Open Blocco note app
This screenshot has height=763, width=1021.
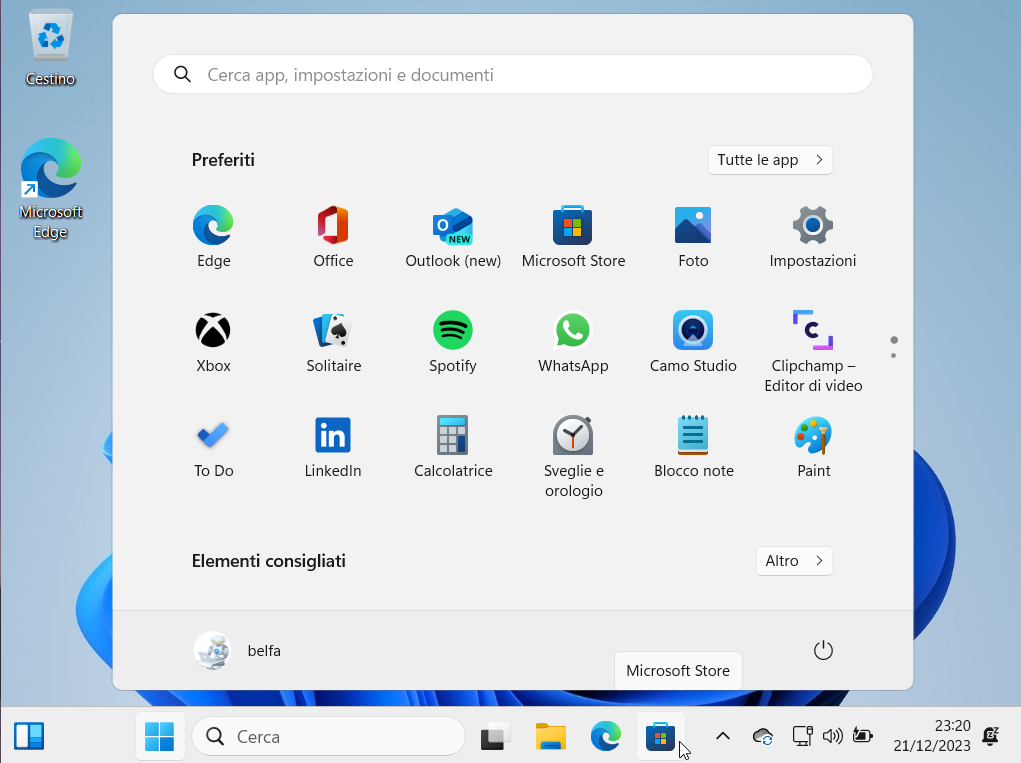pyautogui.click(x=693, y=447)
